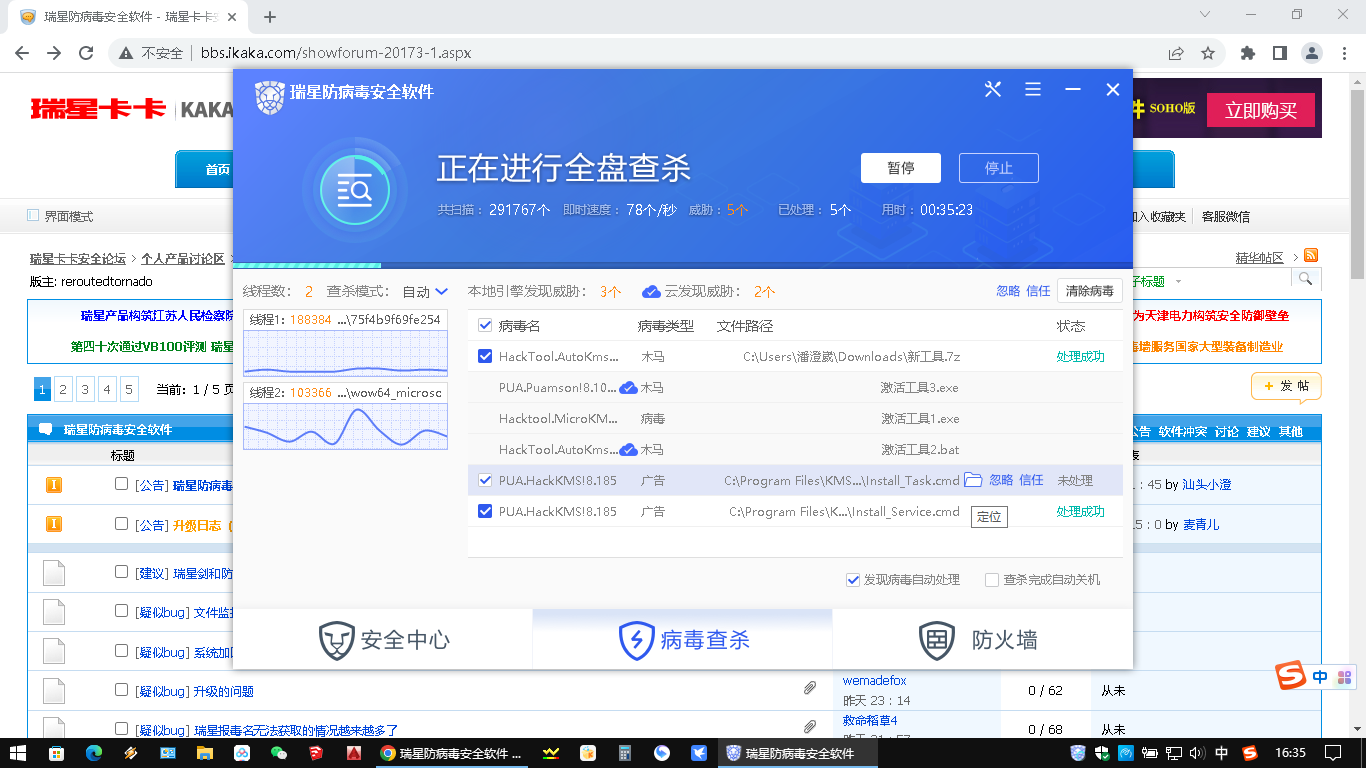The height and width of the screenshot is (768, 1366).
Task: Pause the scan with 暂停 button
Action: click(900, 168)
